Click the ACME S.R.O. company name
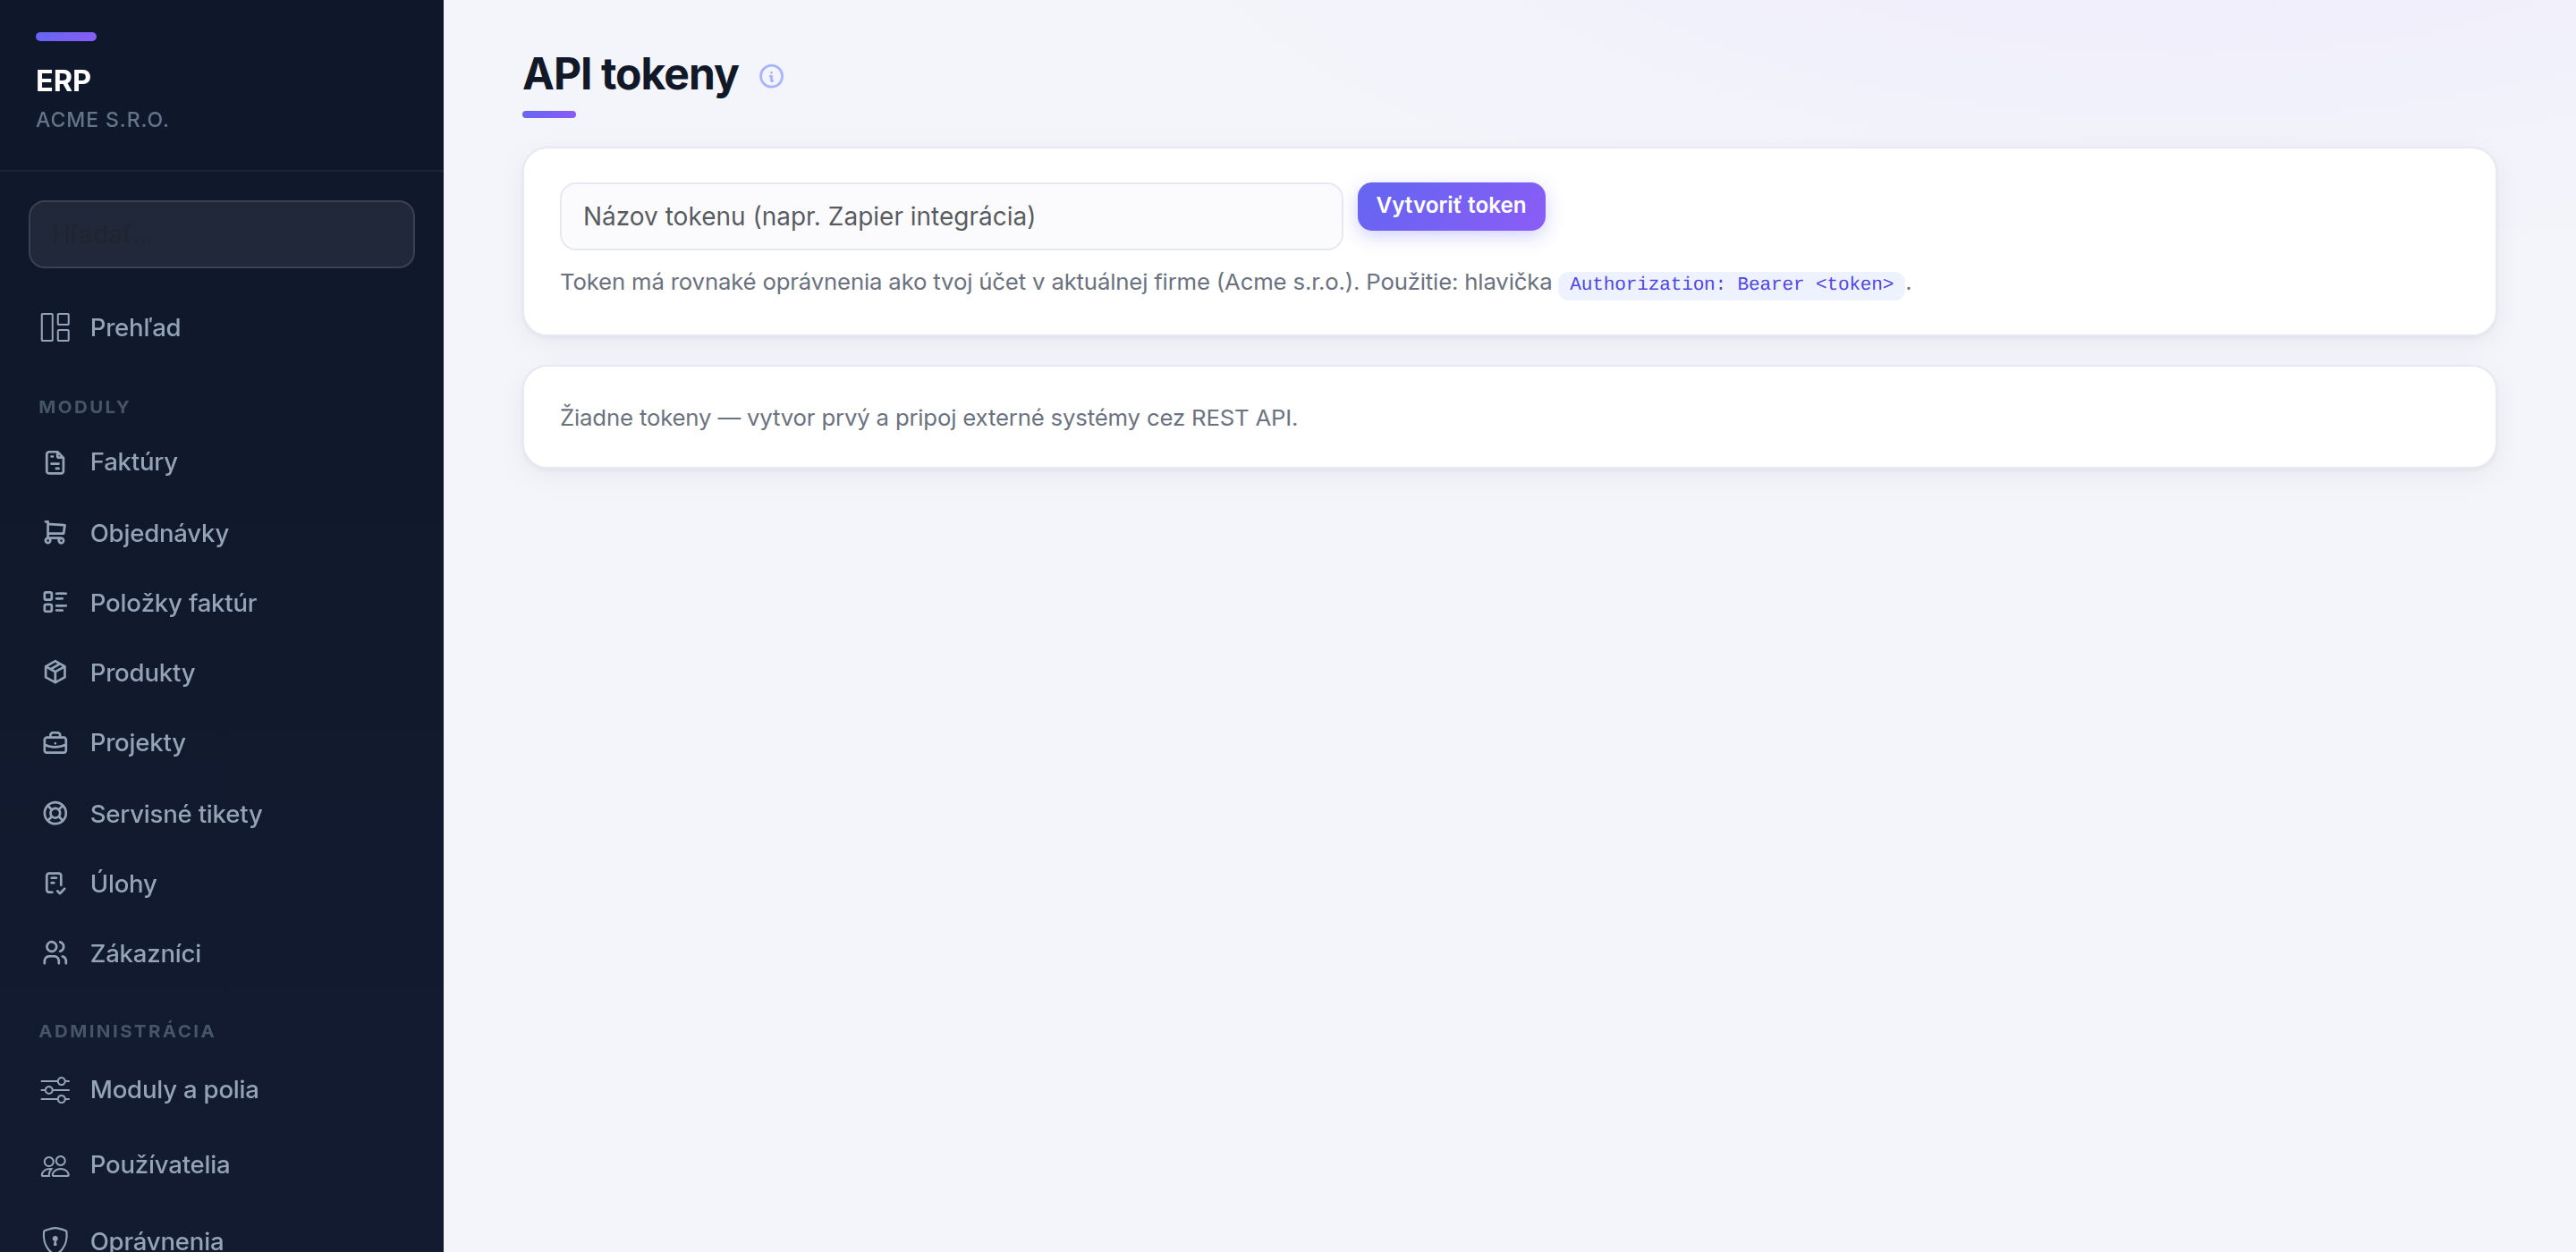The height and width of the screenshot is (1252, 2576). coord(102,120)
